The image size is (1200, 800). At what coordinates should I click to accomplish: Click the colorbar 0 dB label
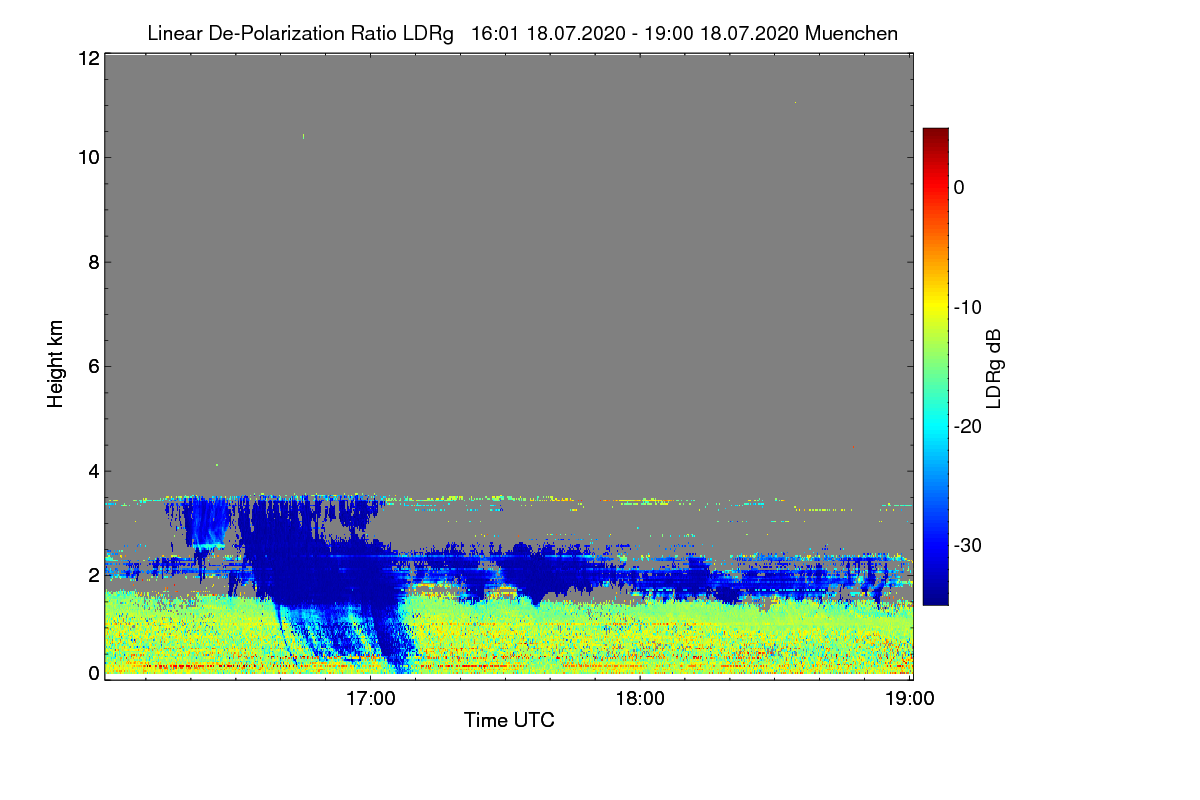[959, 187]
